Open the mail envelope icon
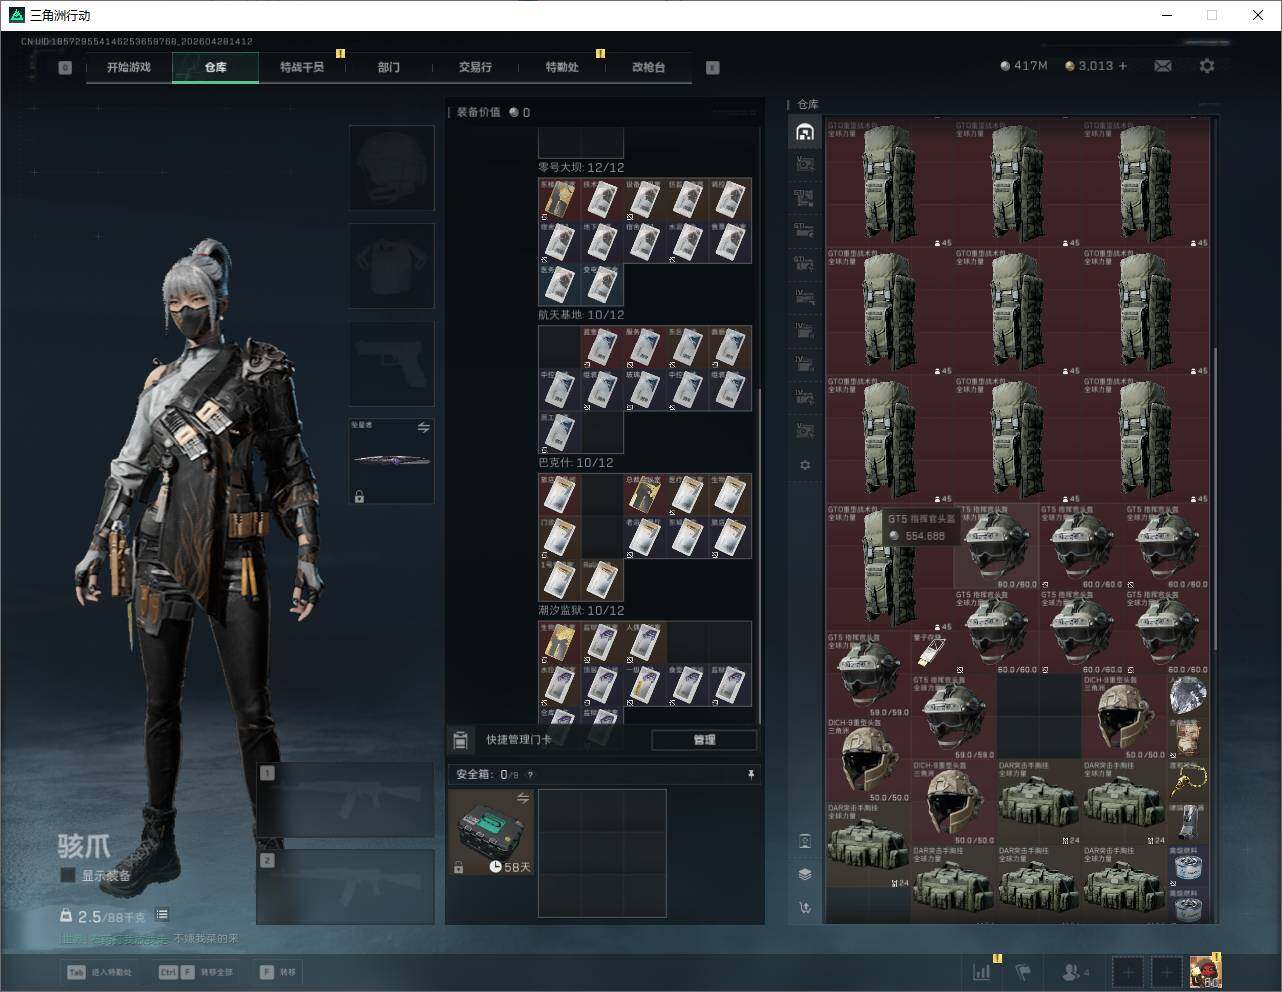The width and height of the screenshot is (1282, 992). (x=1162, y=66)
